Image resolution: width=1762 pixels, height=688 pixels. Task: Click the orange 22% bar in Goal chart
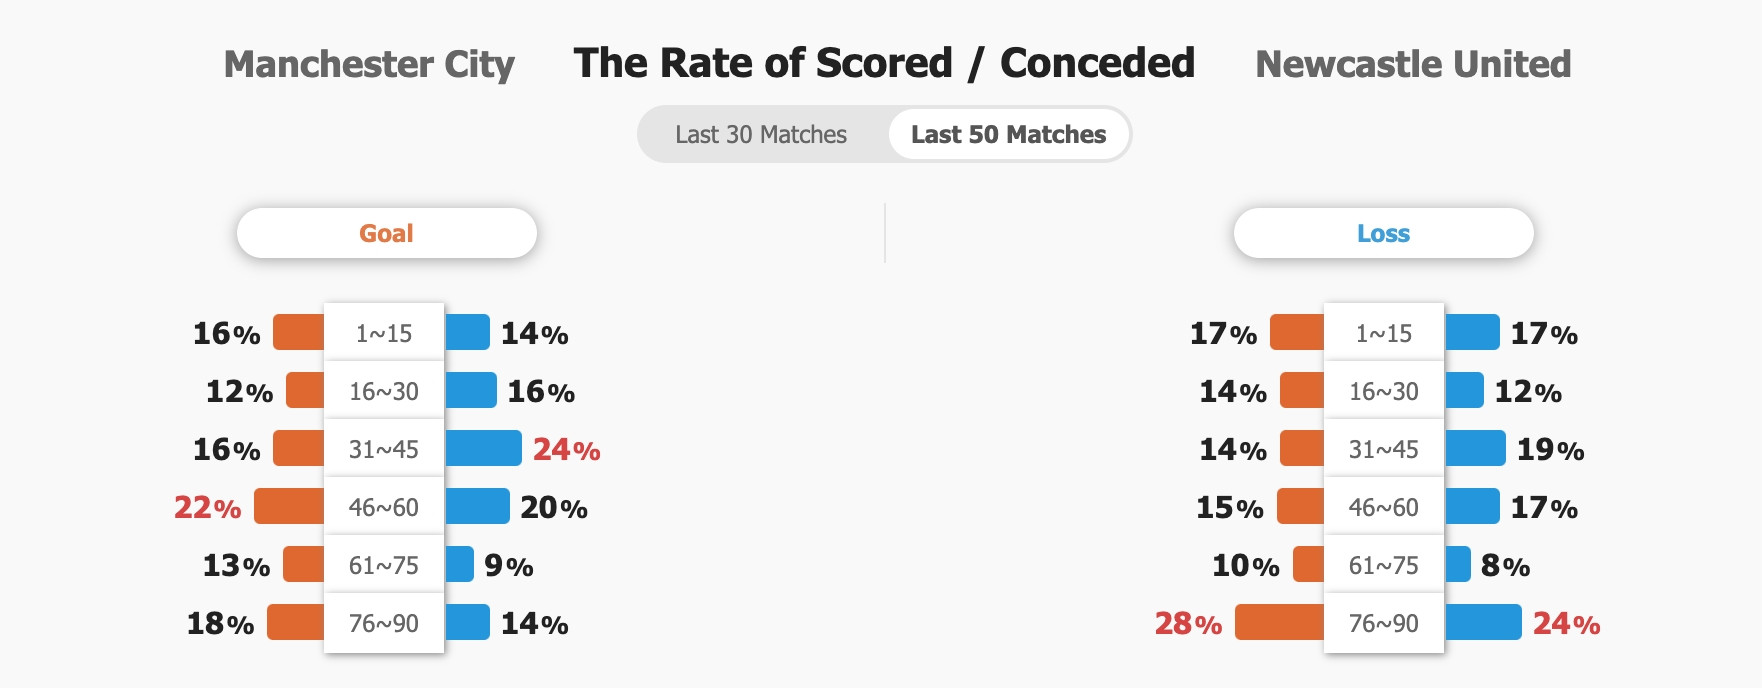289,506
